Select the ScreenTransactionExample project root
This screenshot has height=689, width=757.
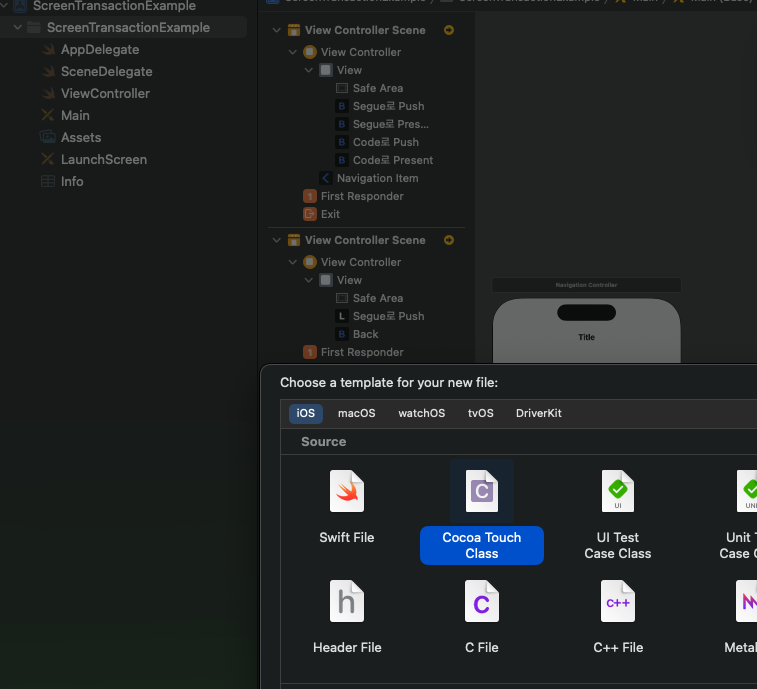click(x=114, y=6)
